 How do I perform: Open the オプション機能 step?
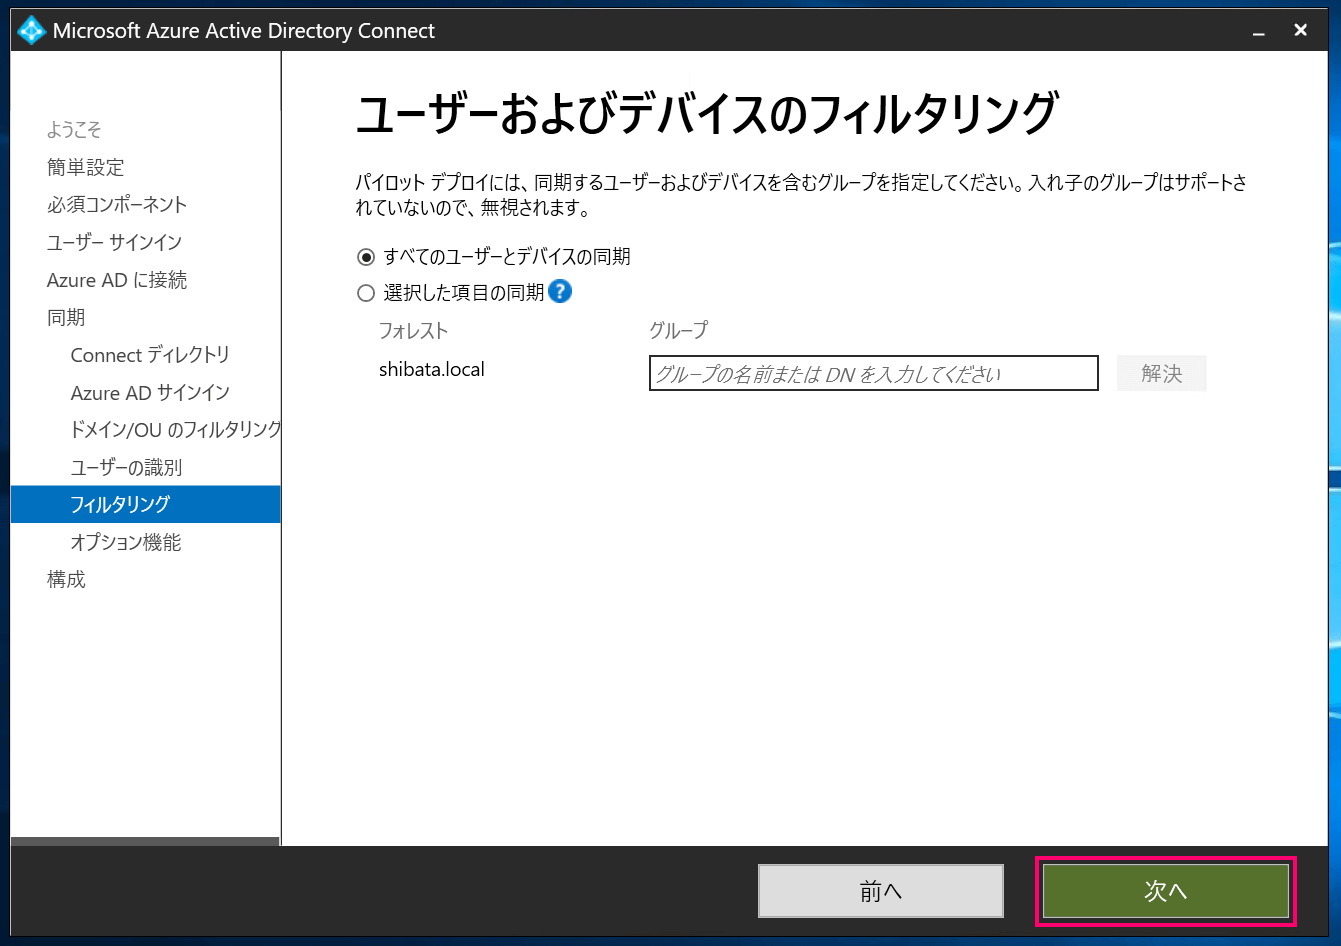tap(126, 542)
